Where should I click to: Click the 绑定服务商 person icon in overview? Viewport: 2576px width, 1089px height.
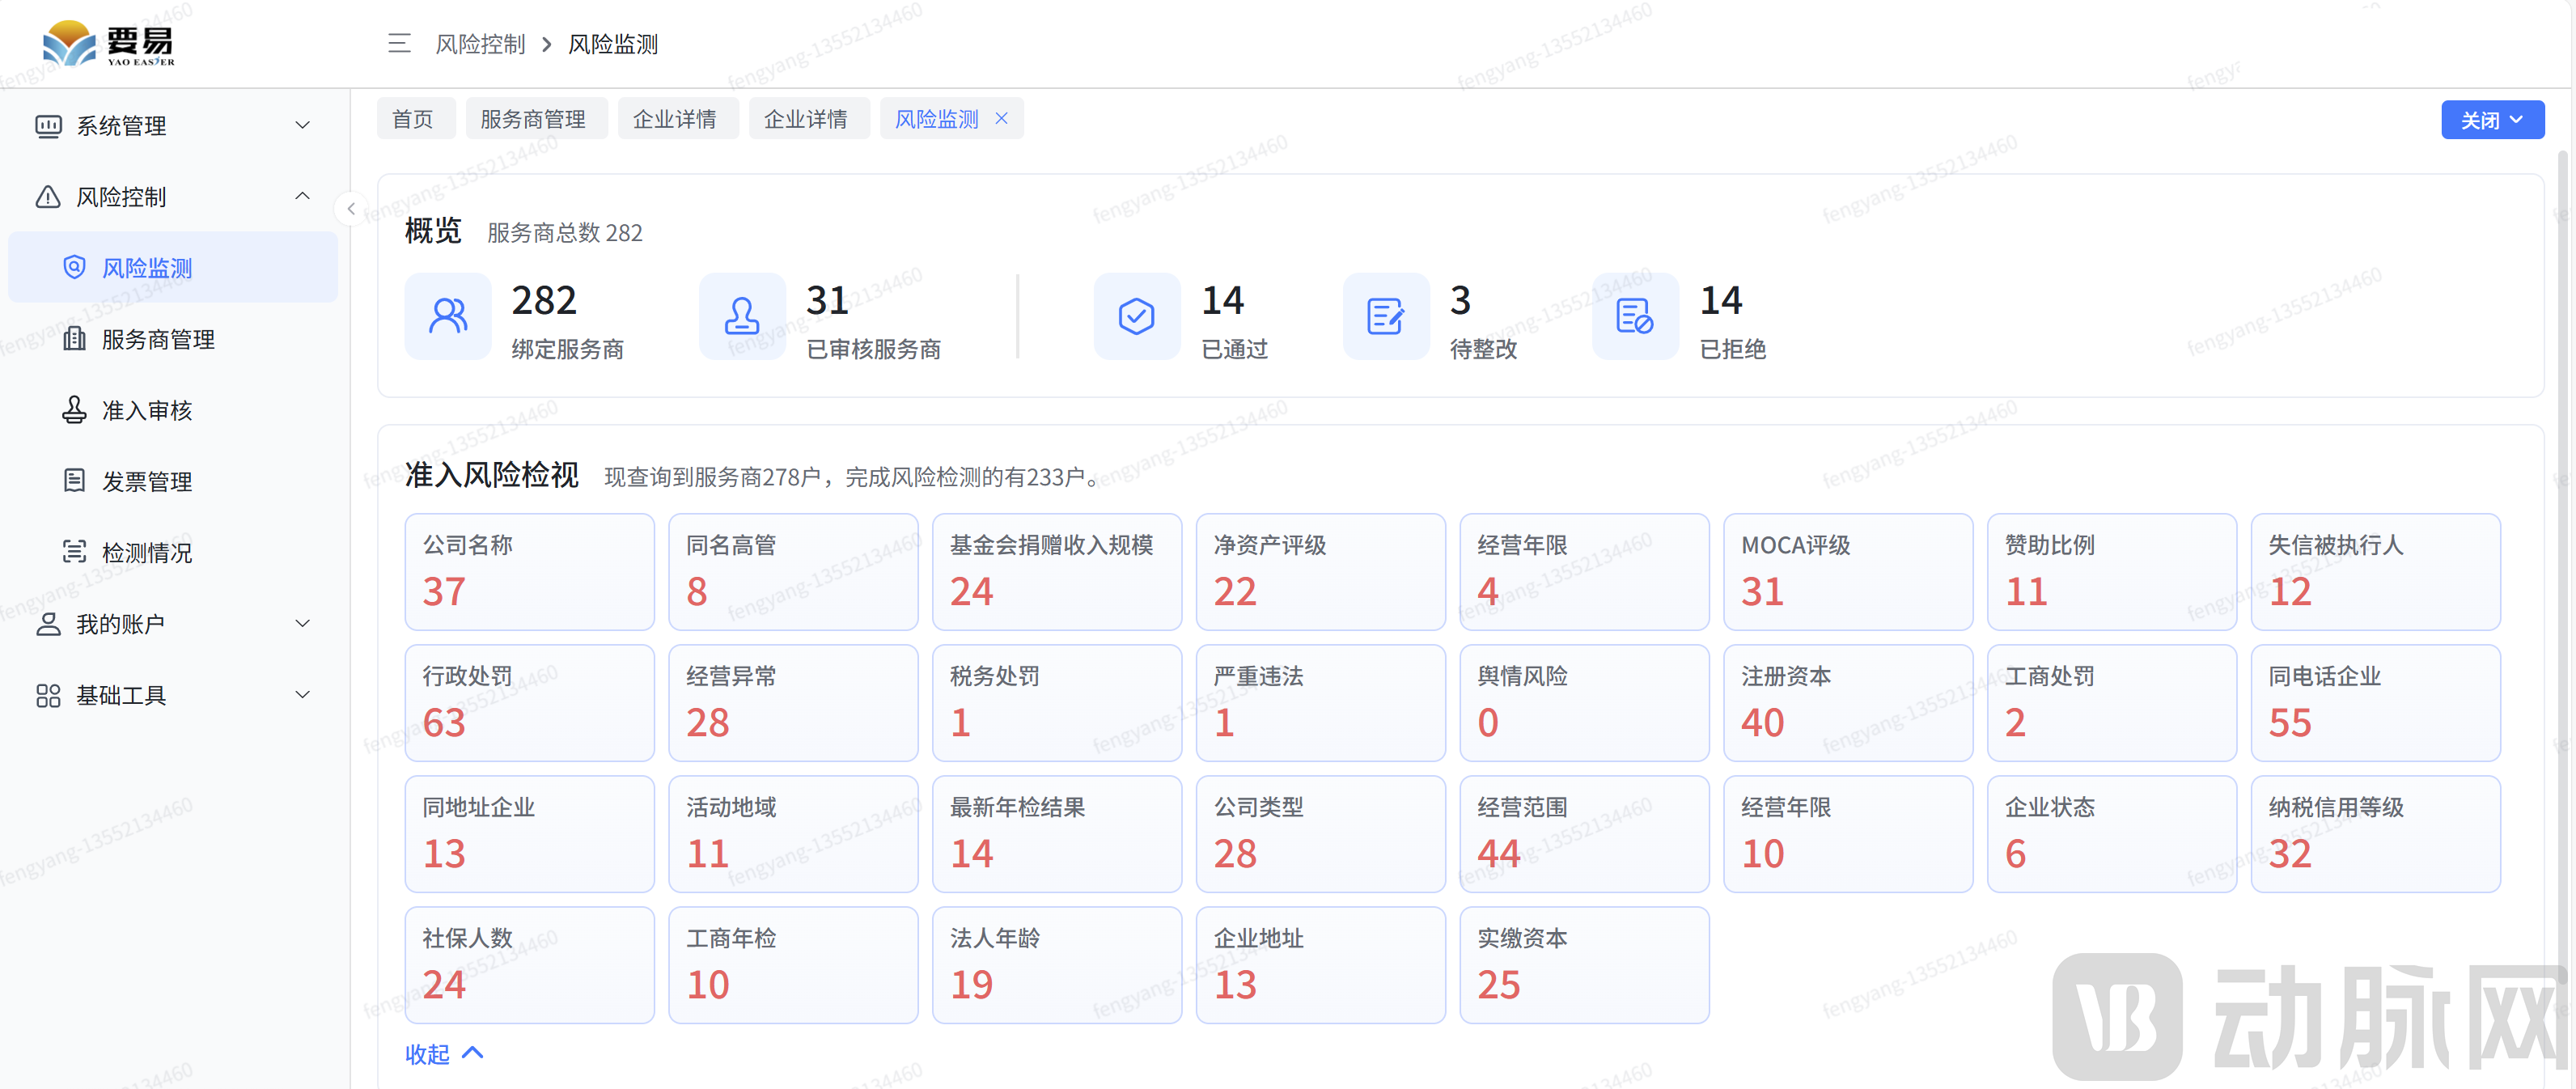pyautogui.click(x=447, y=316)
